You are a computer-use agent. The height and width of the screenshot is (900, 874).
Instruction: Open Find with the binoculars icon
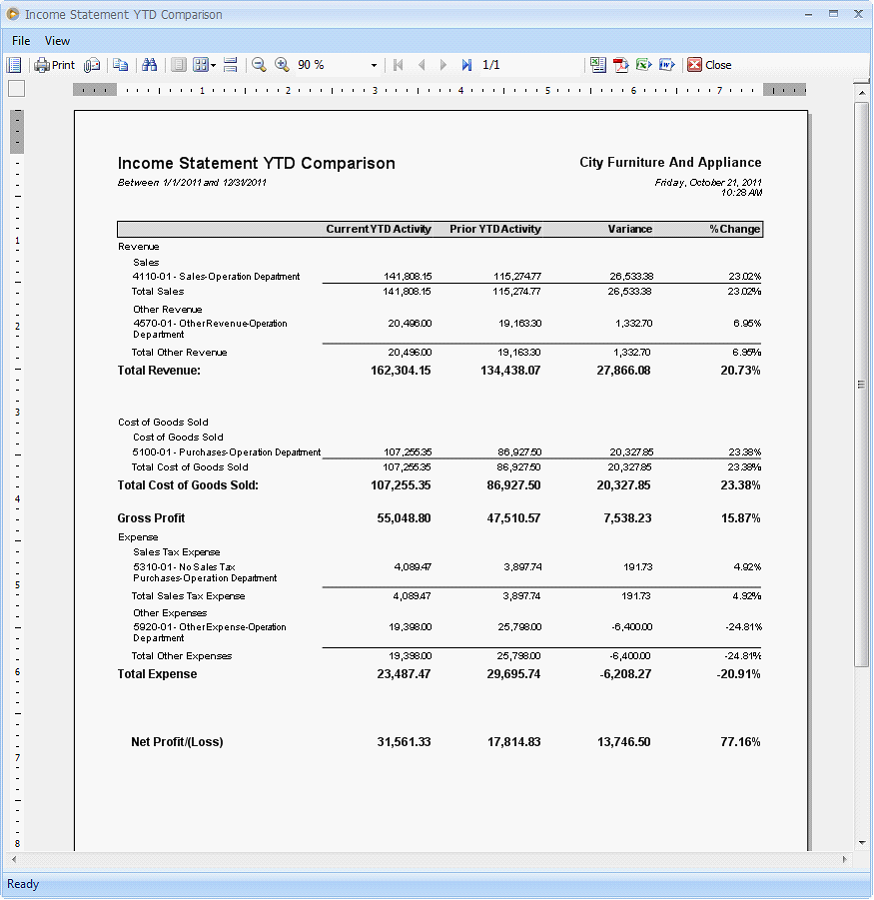coord(149,65)
